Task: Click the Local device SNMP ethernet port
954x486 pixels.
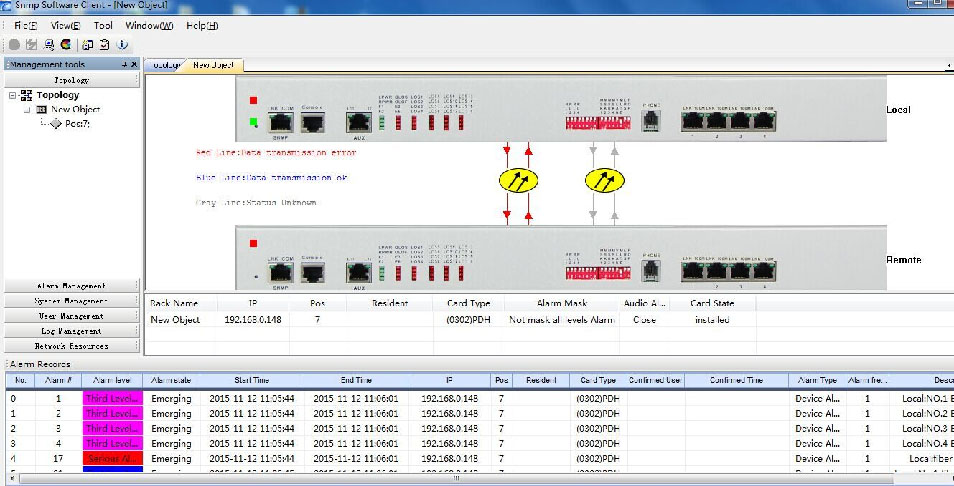Action: [280, 122]
